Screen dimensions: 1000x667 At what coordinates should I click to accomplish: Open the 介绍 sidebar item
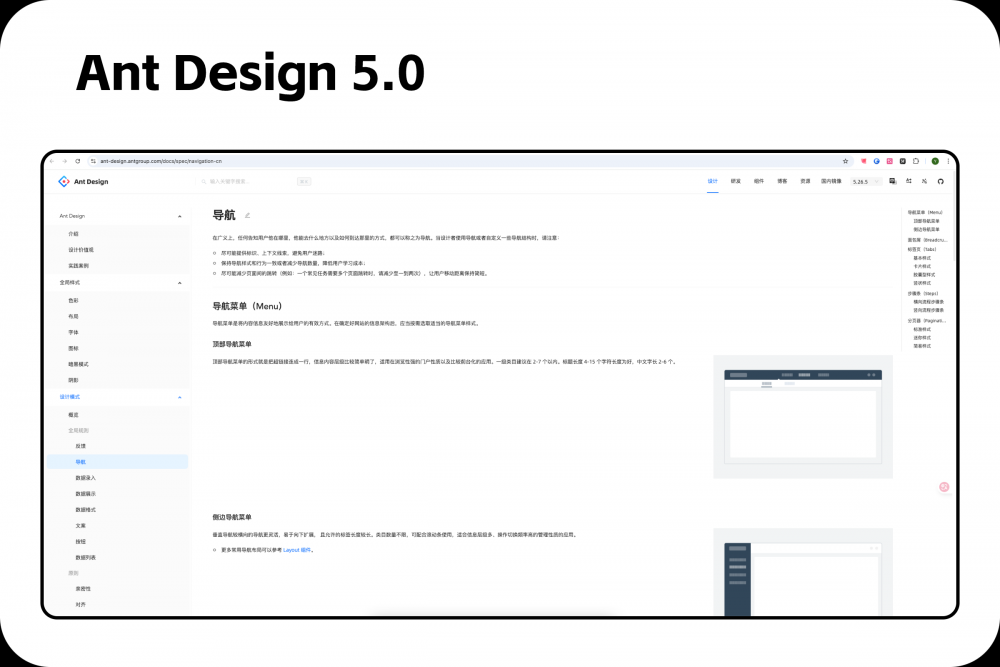[73, 234]
